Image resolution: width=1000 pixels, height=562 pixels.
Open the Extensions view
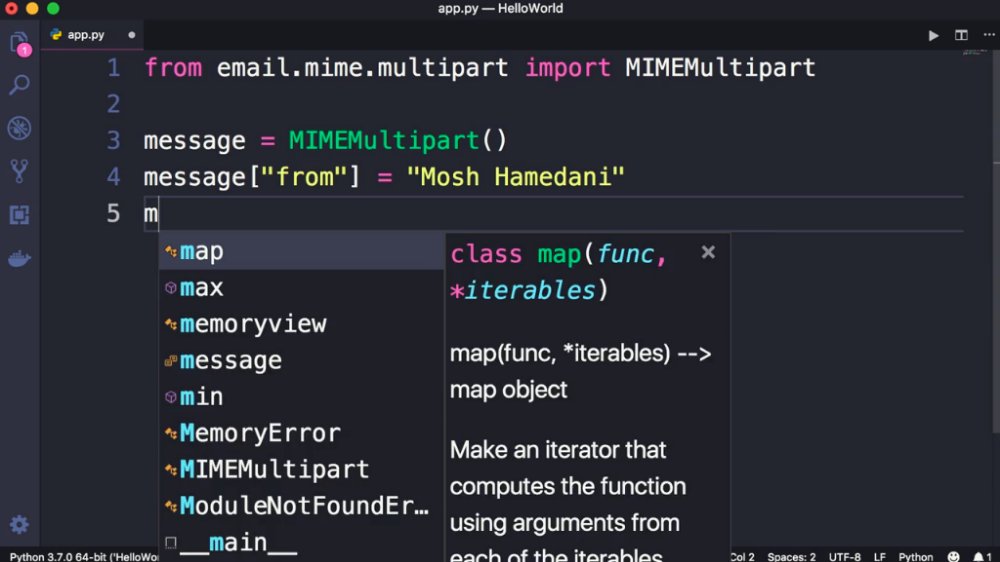tap(19, 215)
